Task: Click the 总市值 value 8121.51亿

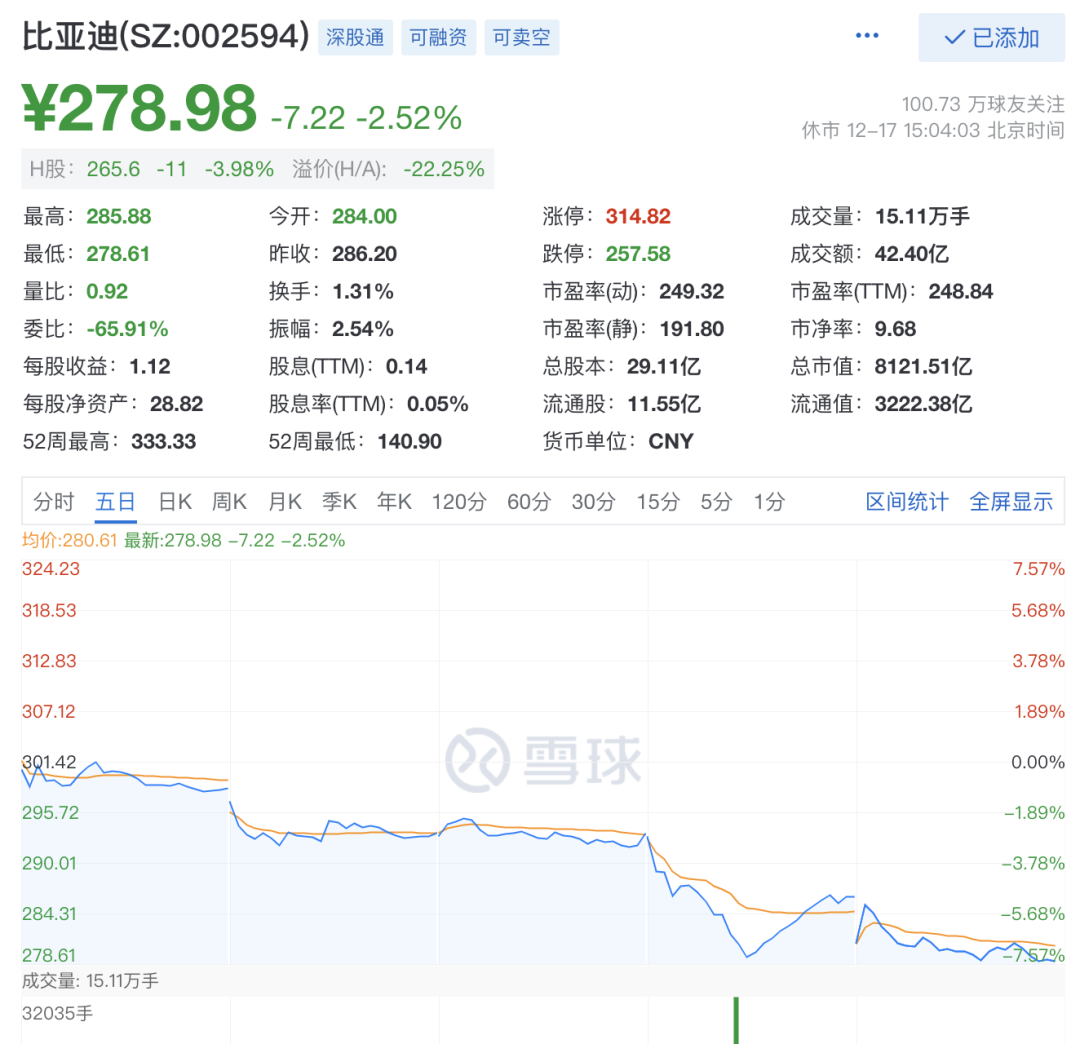Action: coord(924,366)
